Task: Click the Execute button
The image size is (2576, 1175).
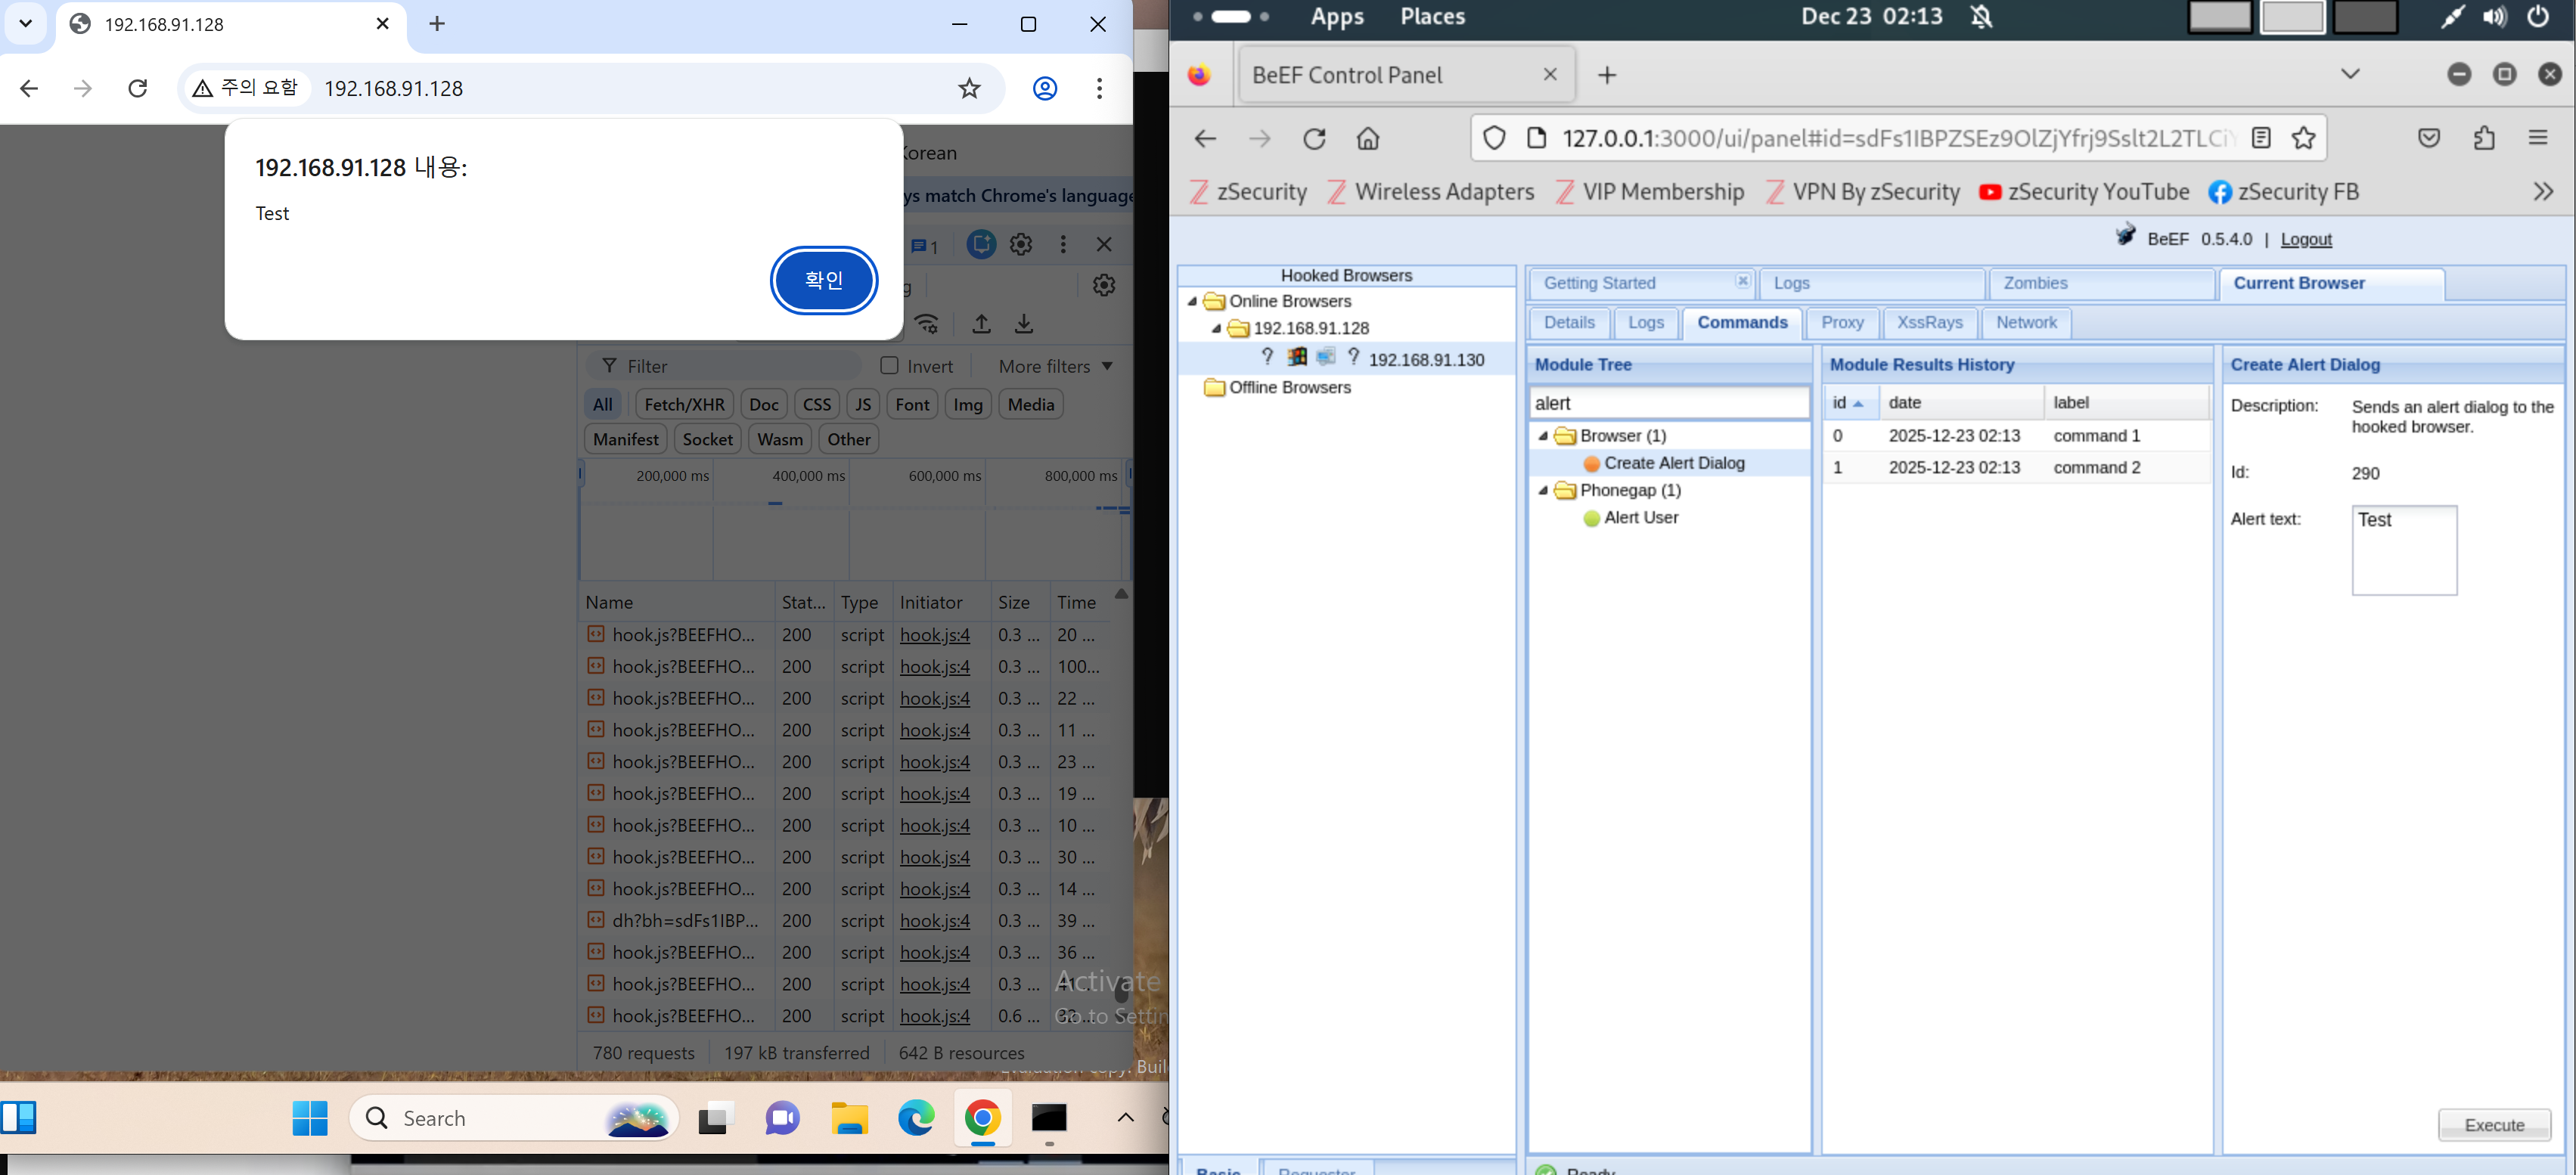Action: 2493,1124
